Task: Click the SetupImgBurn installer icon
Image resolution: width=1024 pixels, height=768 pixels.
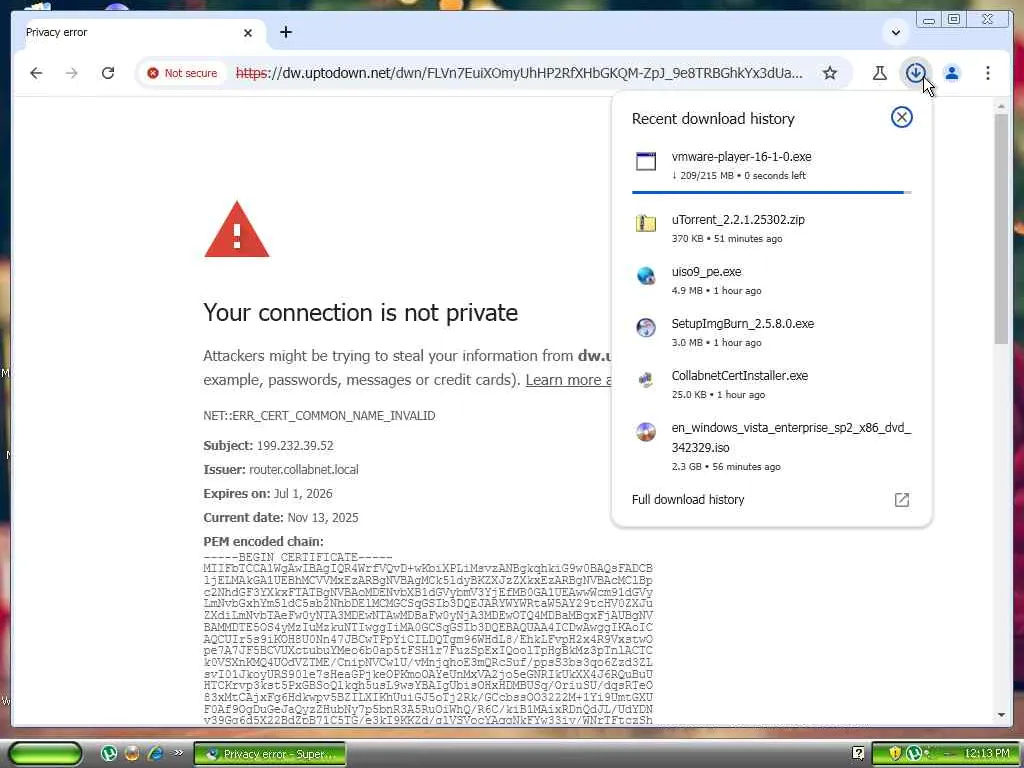Action: coord(646,327)
